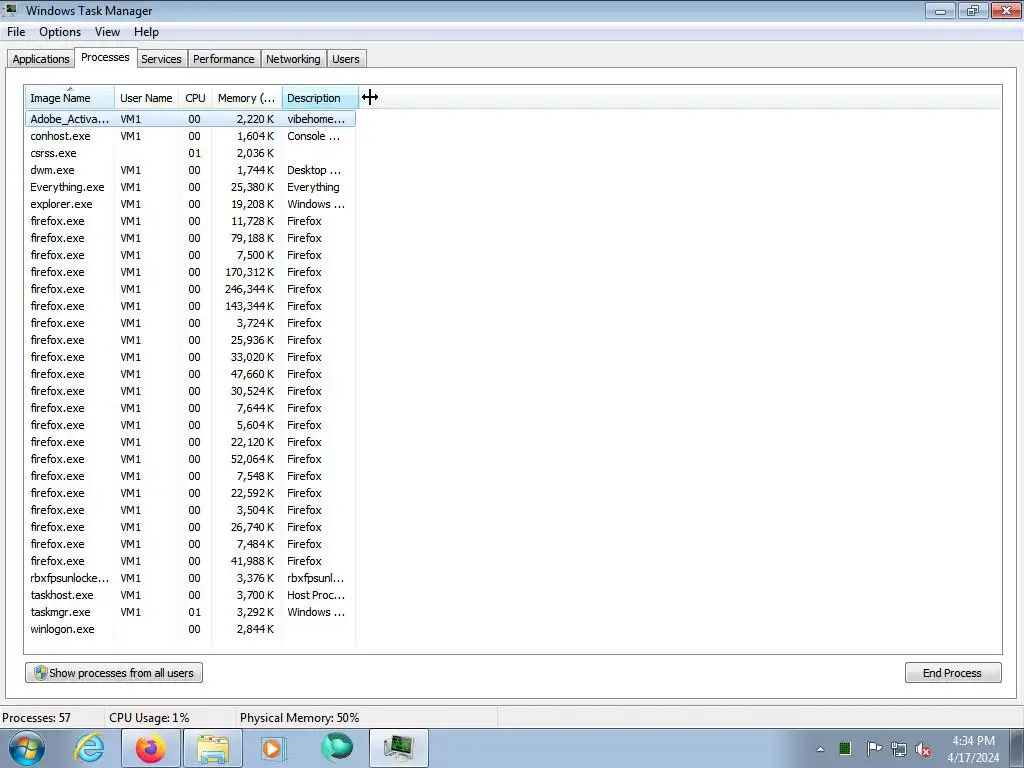
Task: Sort by CPU column header
Action: click(x=195, y=98)
